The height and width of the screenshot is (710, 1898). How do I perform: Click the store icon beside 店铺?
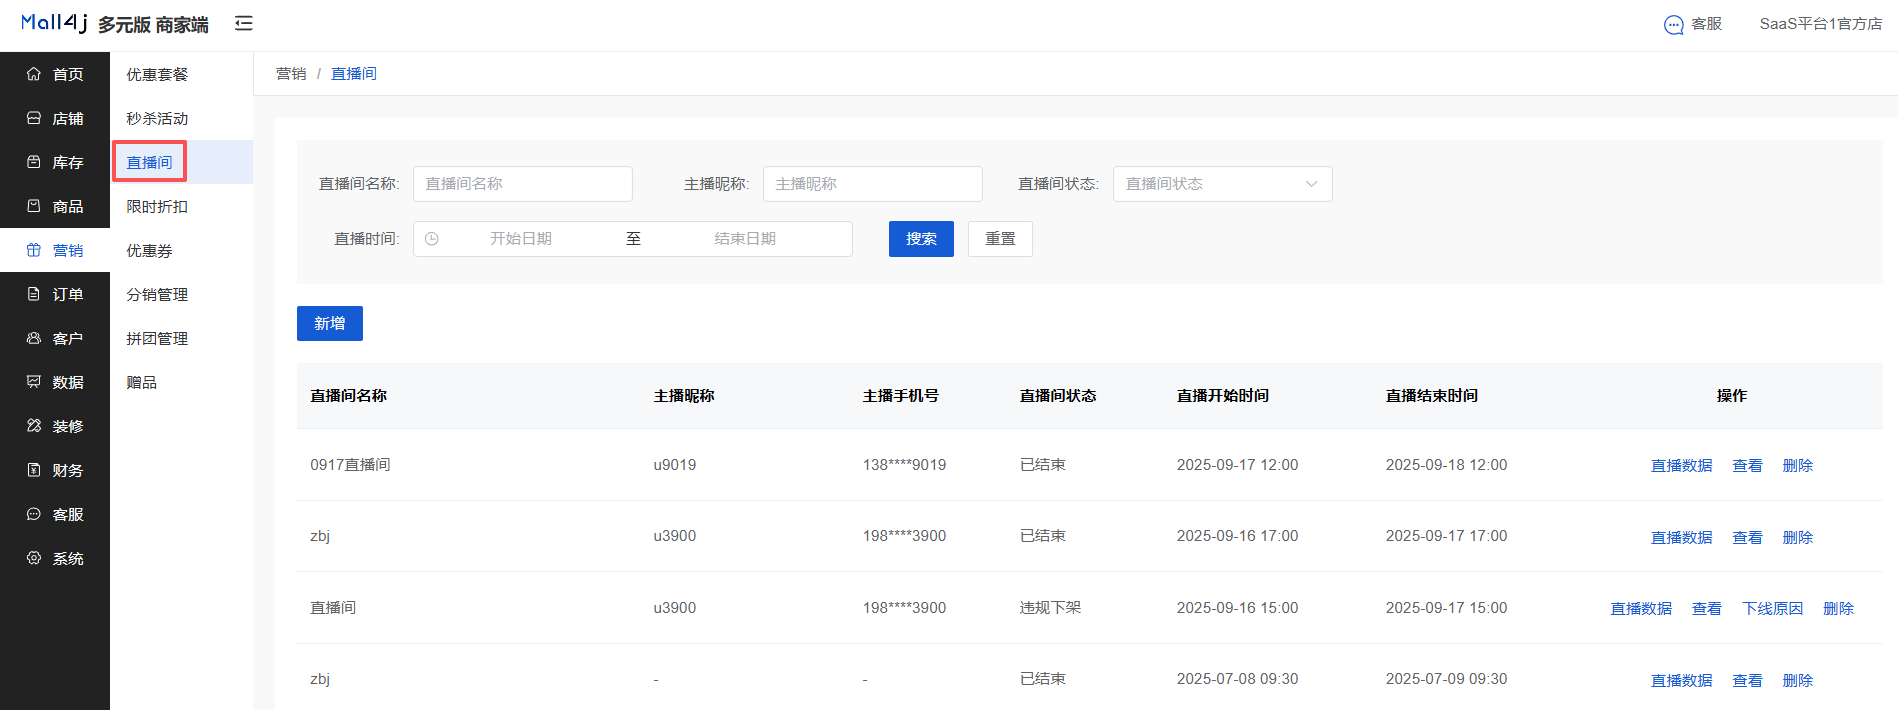[34, 118]
